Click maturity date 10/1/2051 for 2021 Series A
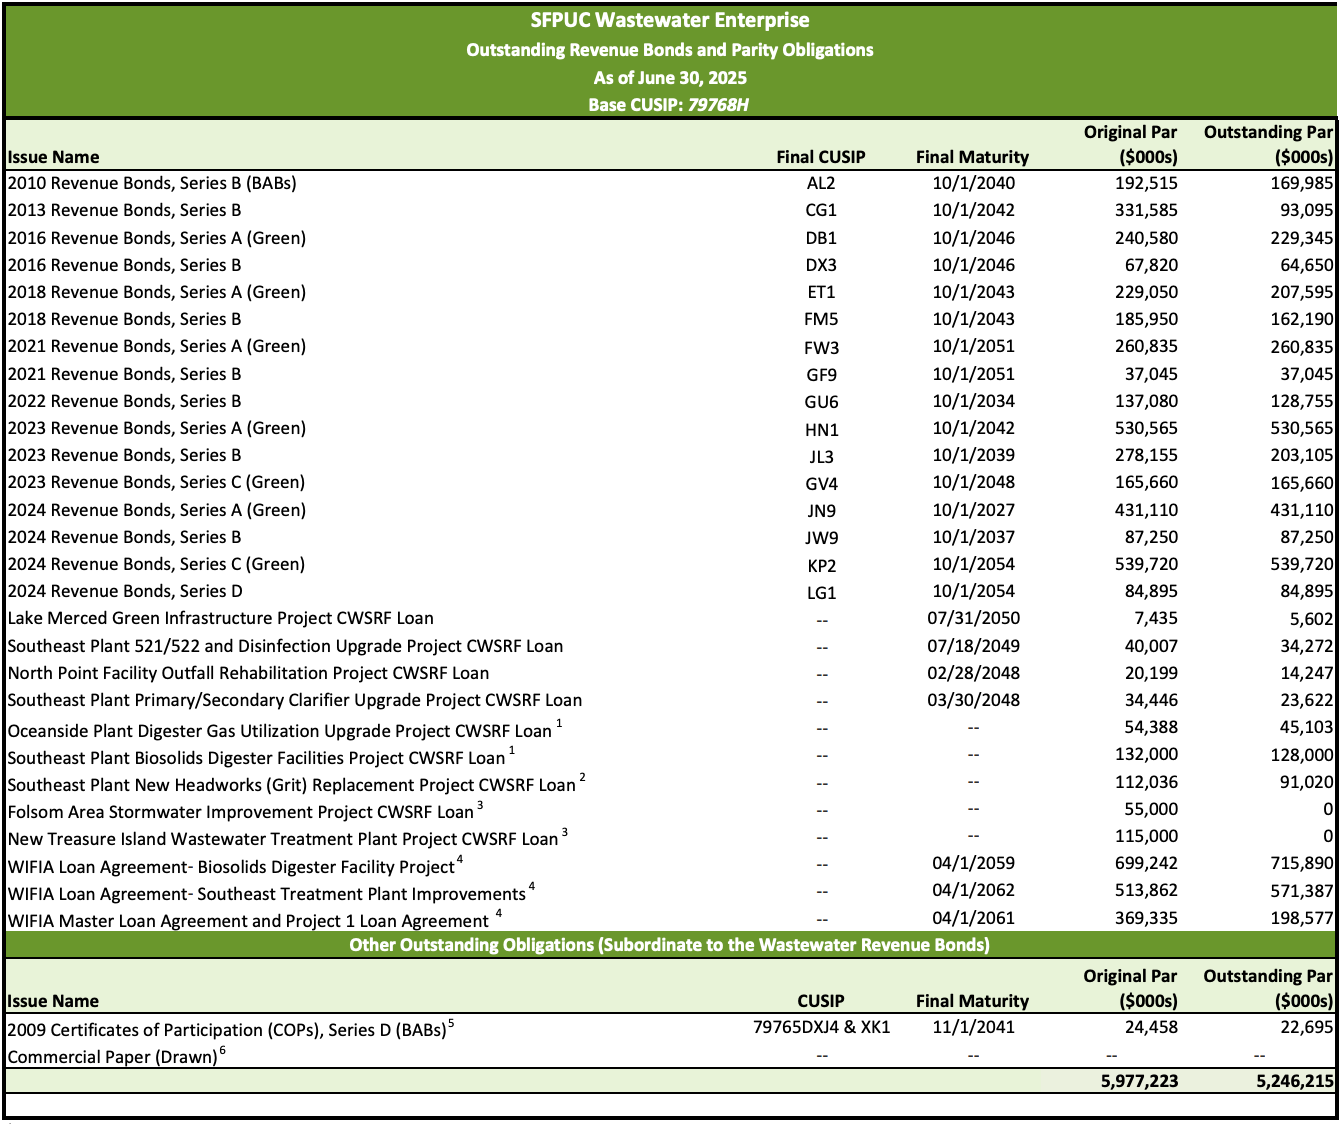1342x1124 pixels. pos(971,346)
